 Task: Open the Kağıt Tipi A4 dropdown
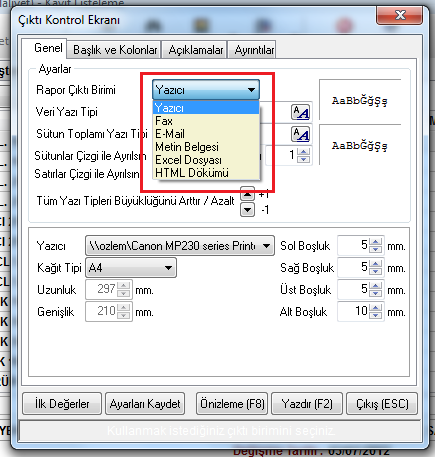(x=131, y=267)
